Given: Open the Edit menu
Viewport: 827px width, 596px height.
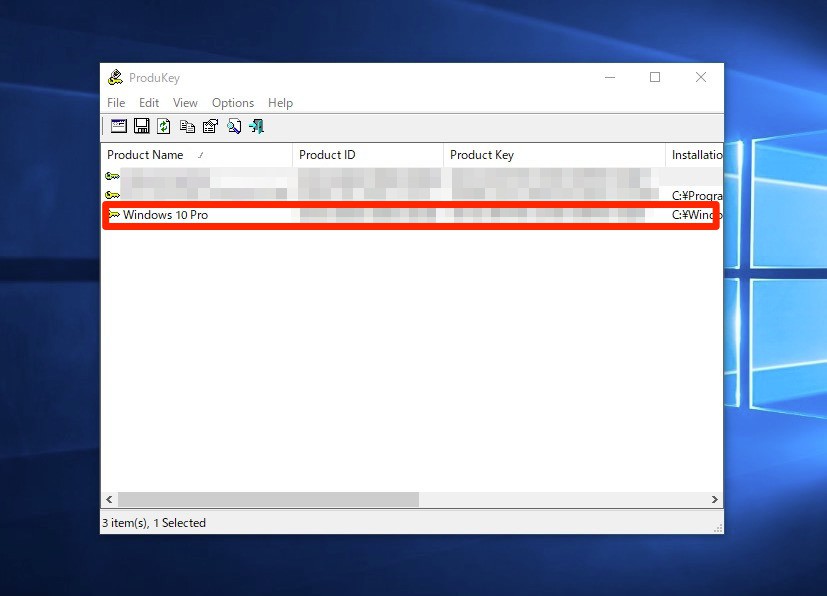Looking at the screenshot, I should 149,103.
